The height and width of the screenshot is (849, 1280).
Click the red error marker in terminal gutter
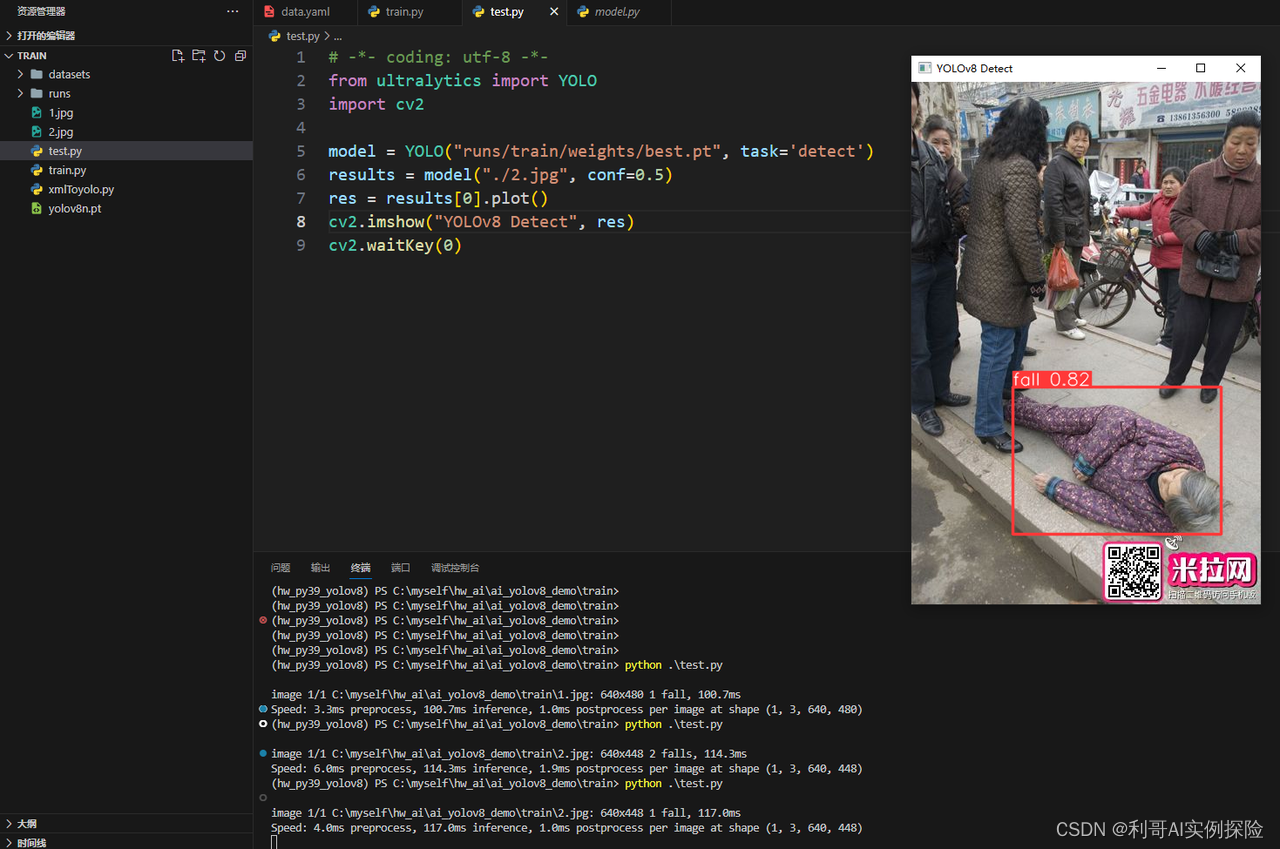(x=263, y=620)
